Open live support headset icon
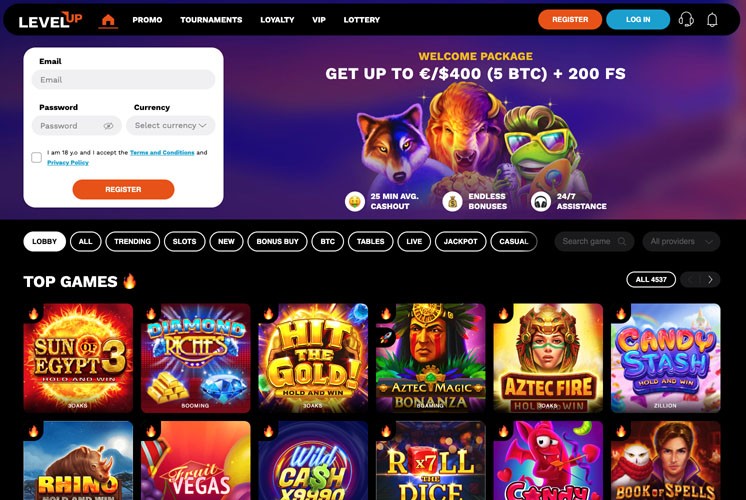746x500 pixels. tap(686, 20)
